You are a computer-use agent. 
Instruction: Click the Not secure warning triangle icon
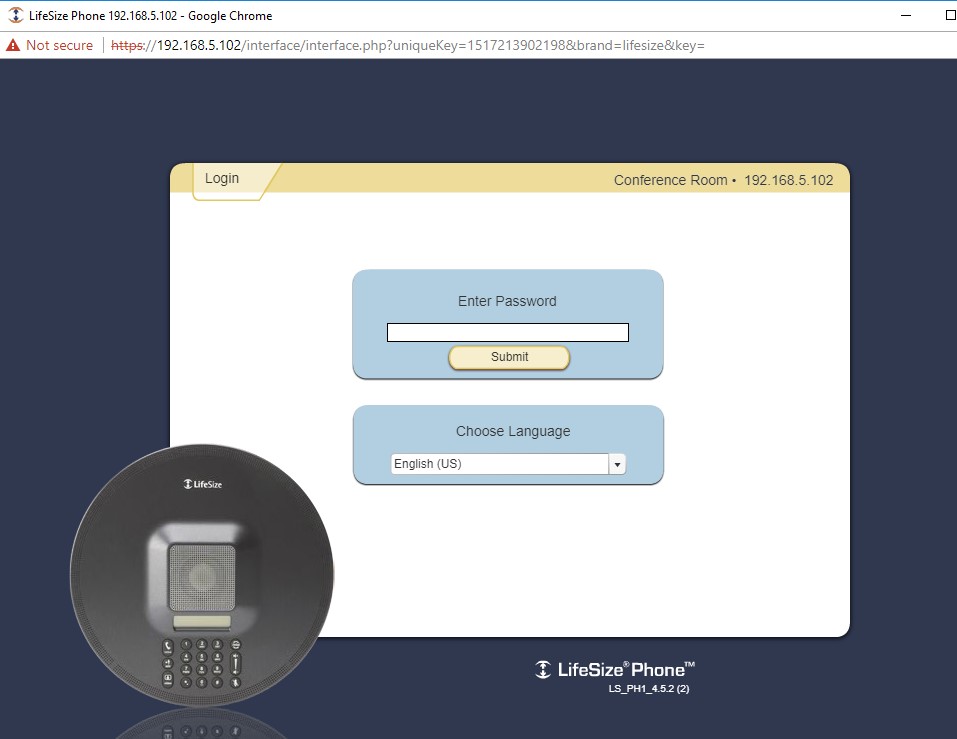click(13, 45)
